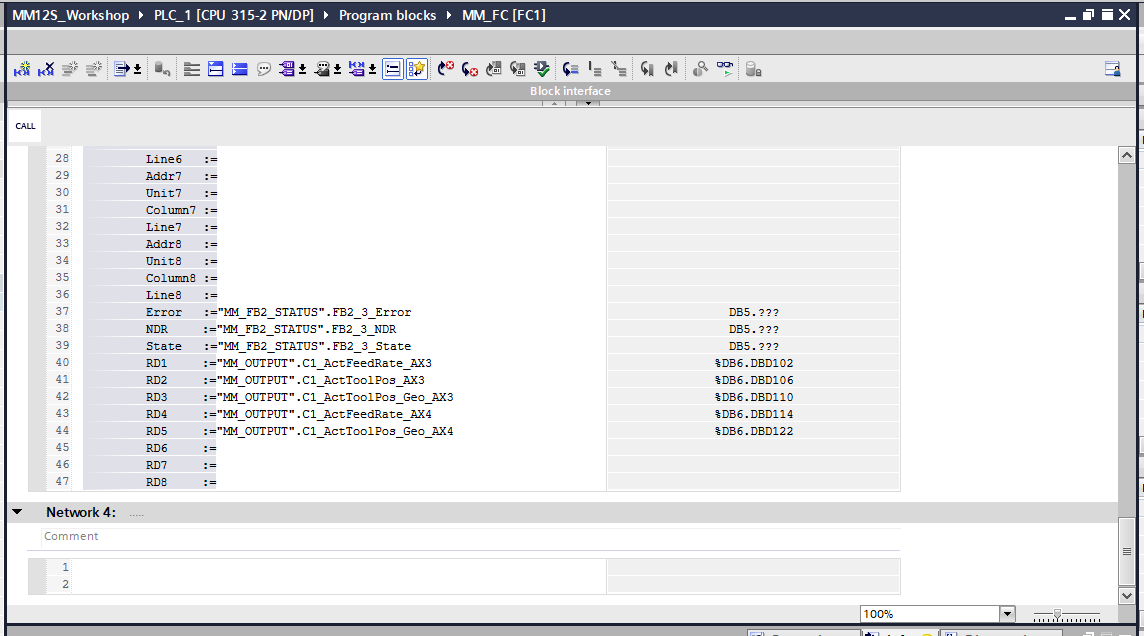Click "MM_FB2_STATUS".FB2_3_State on line 39
This screenshot has height=636, width=1144.
(314, 346)
